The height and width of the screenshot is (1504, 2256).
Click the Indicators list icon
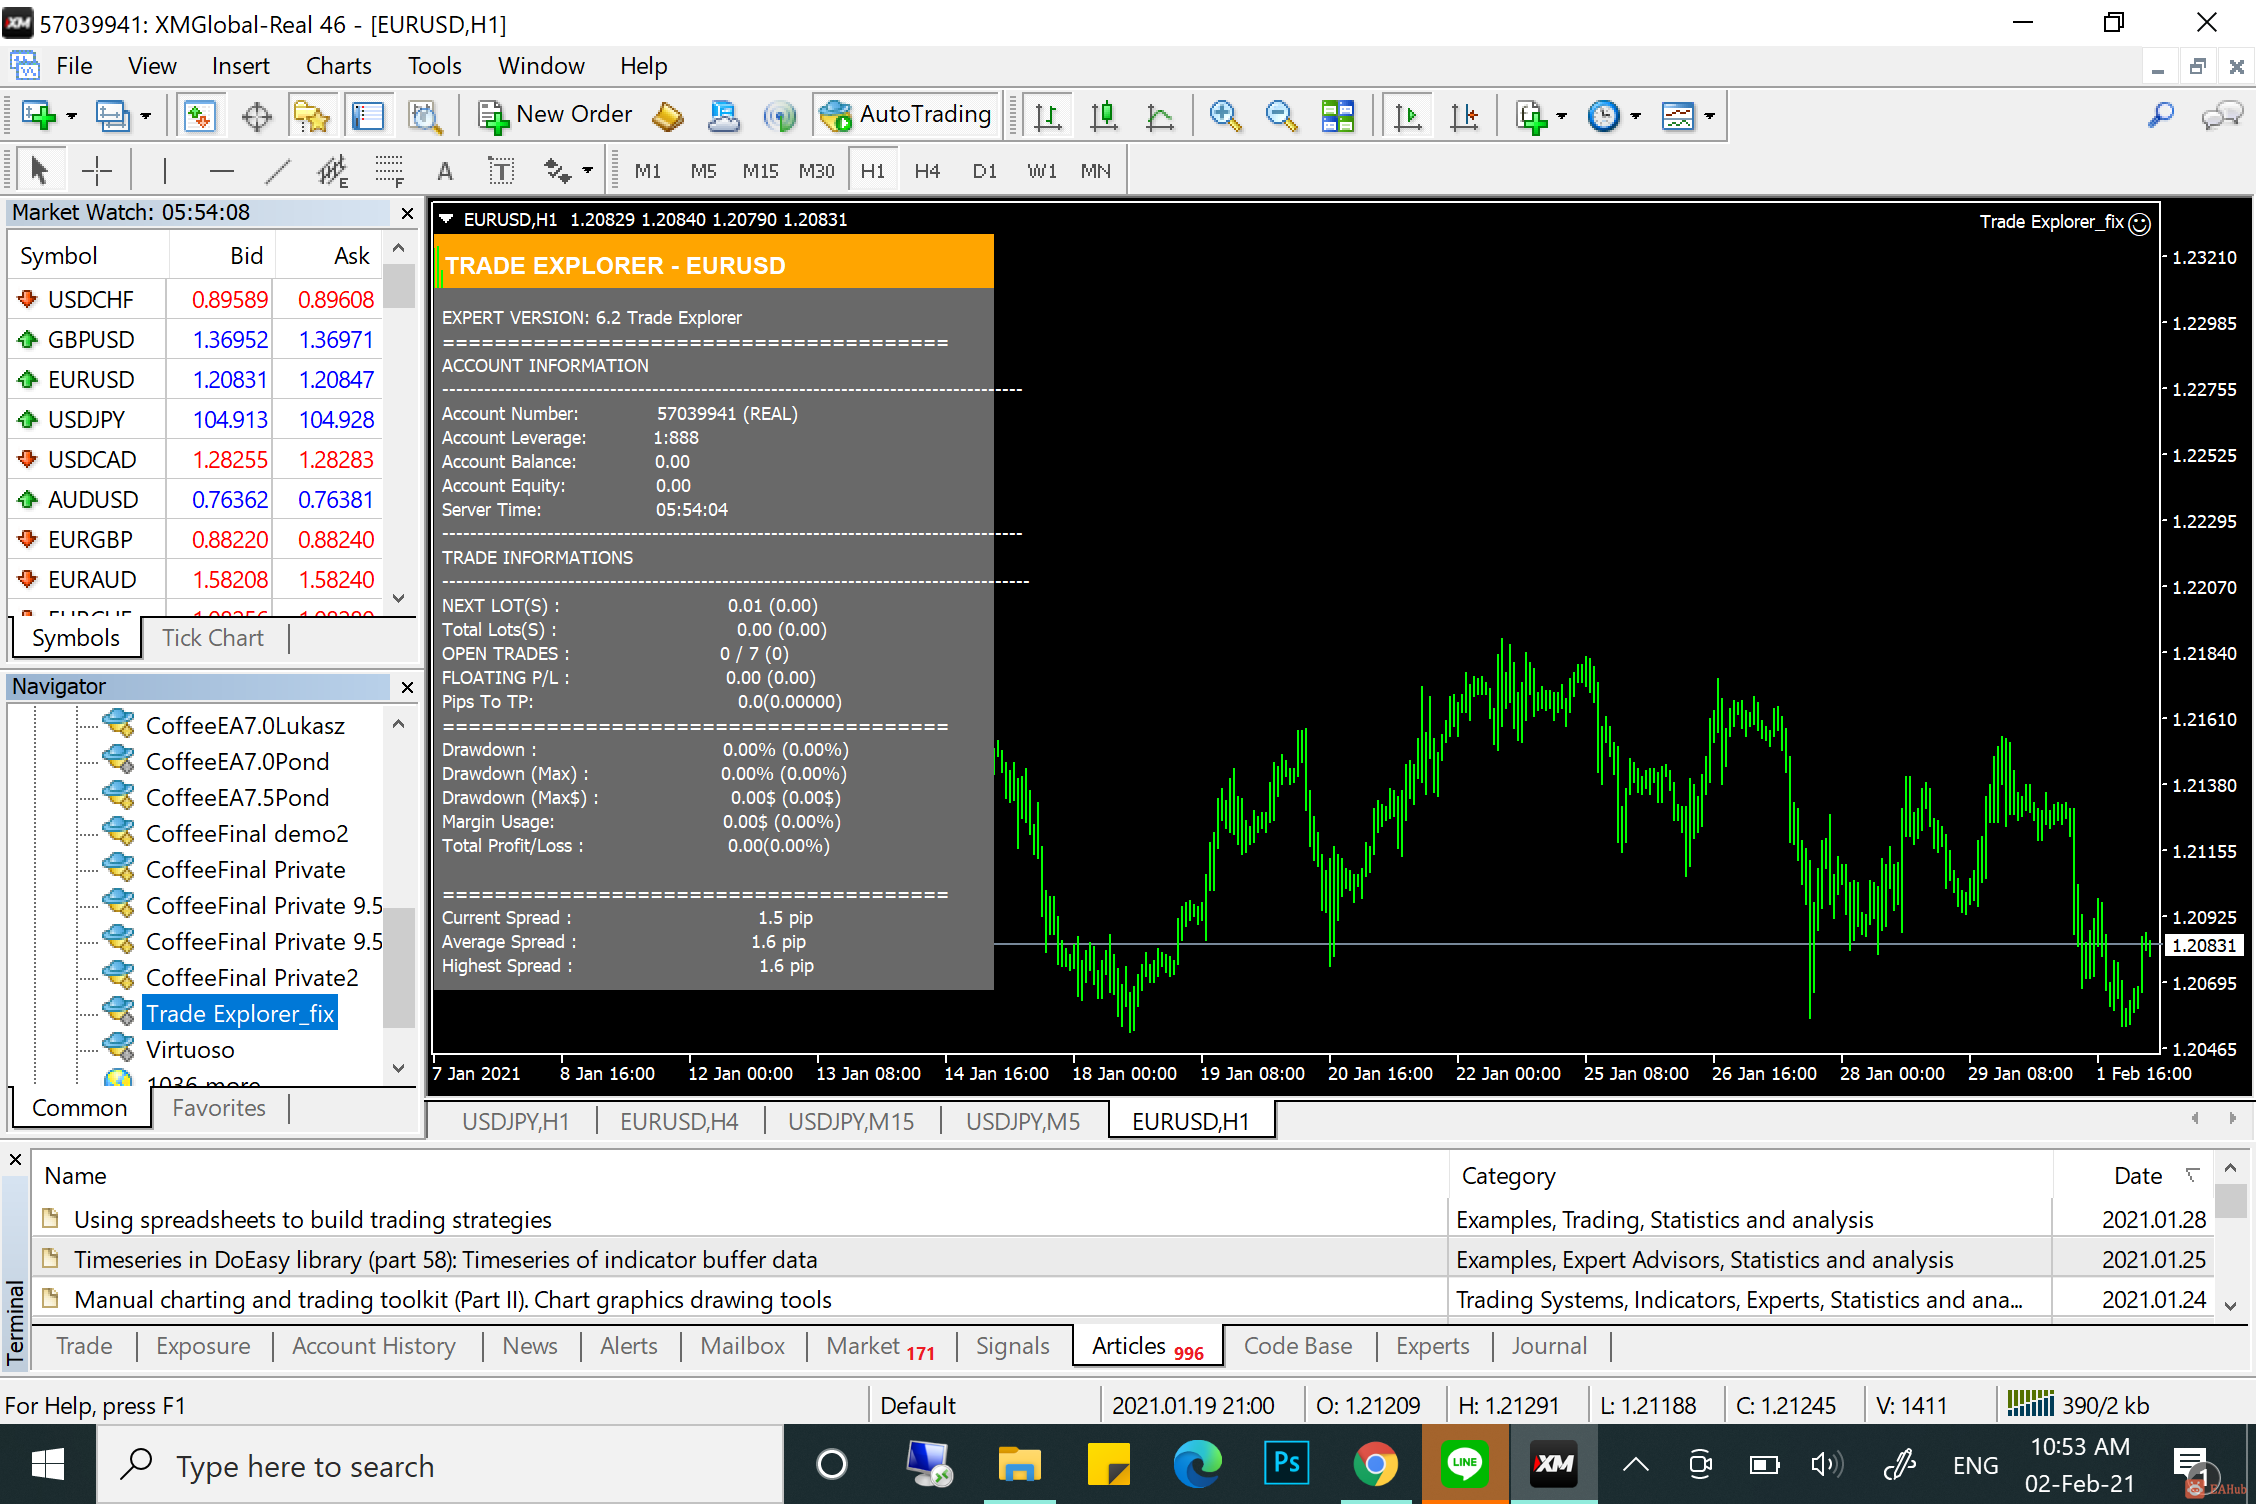1530,116
